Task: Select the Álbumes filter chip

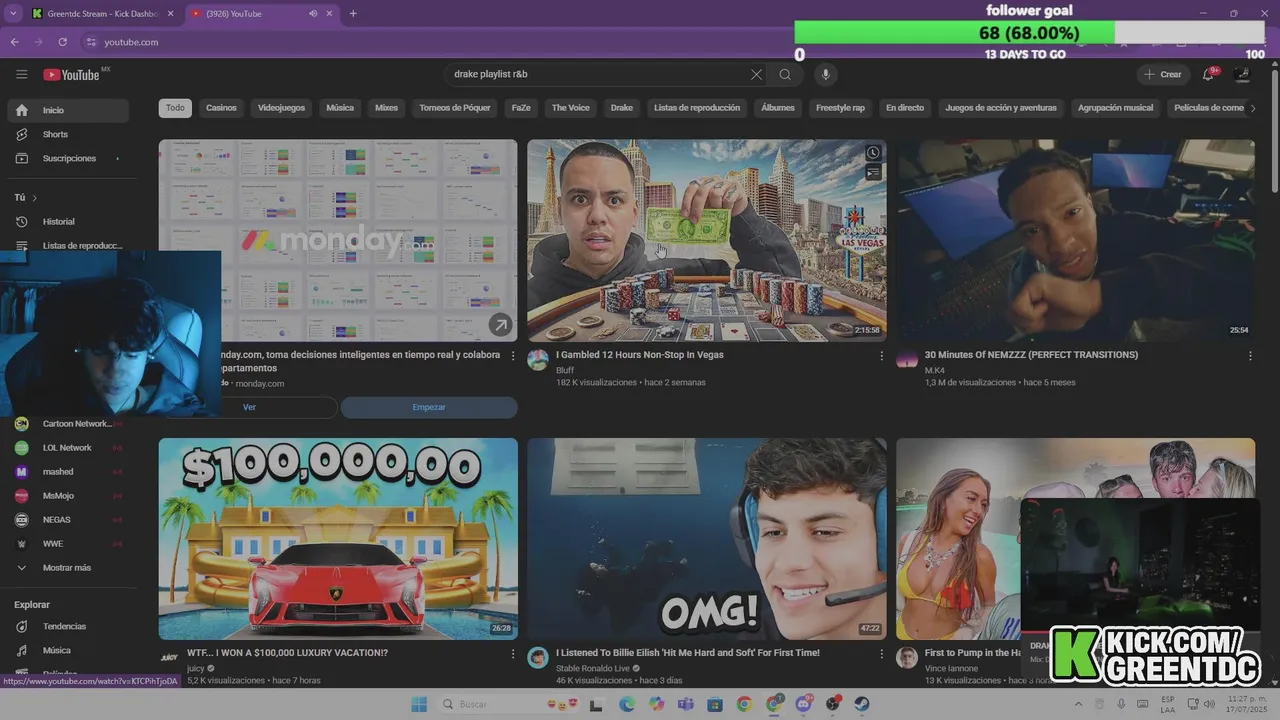Action: click(x=778, y=108)
